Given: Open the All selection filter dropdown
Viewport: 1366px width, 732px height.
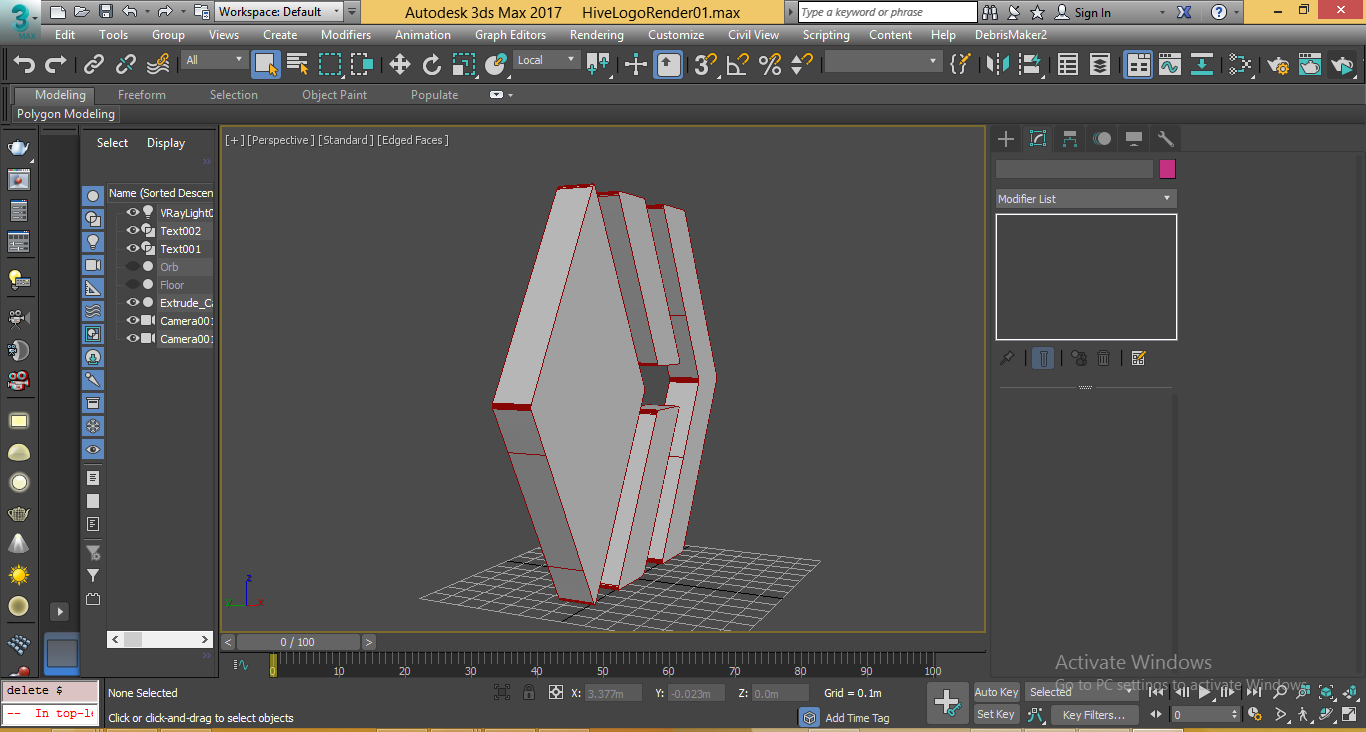Looking at the screenshot, I should pos(214,61).
